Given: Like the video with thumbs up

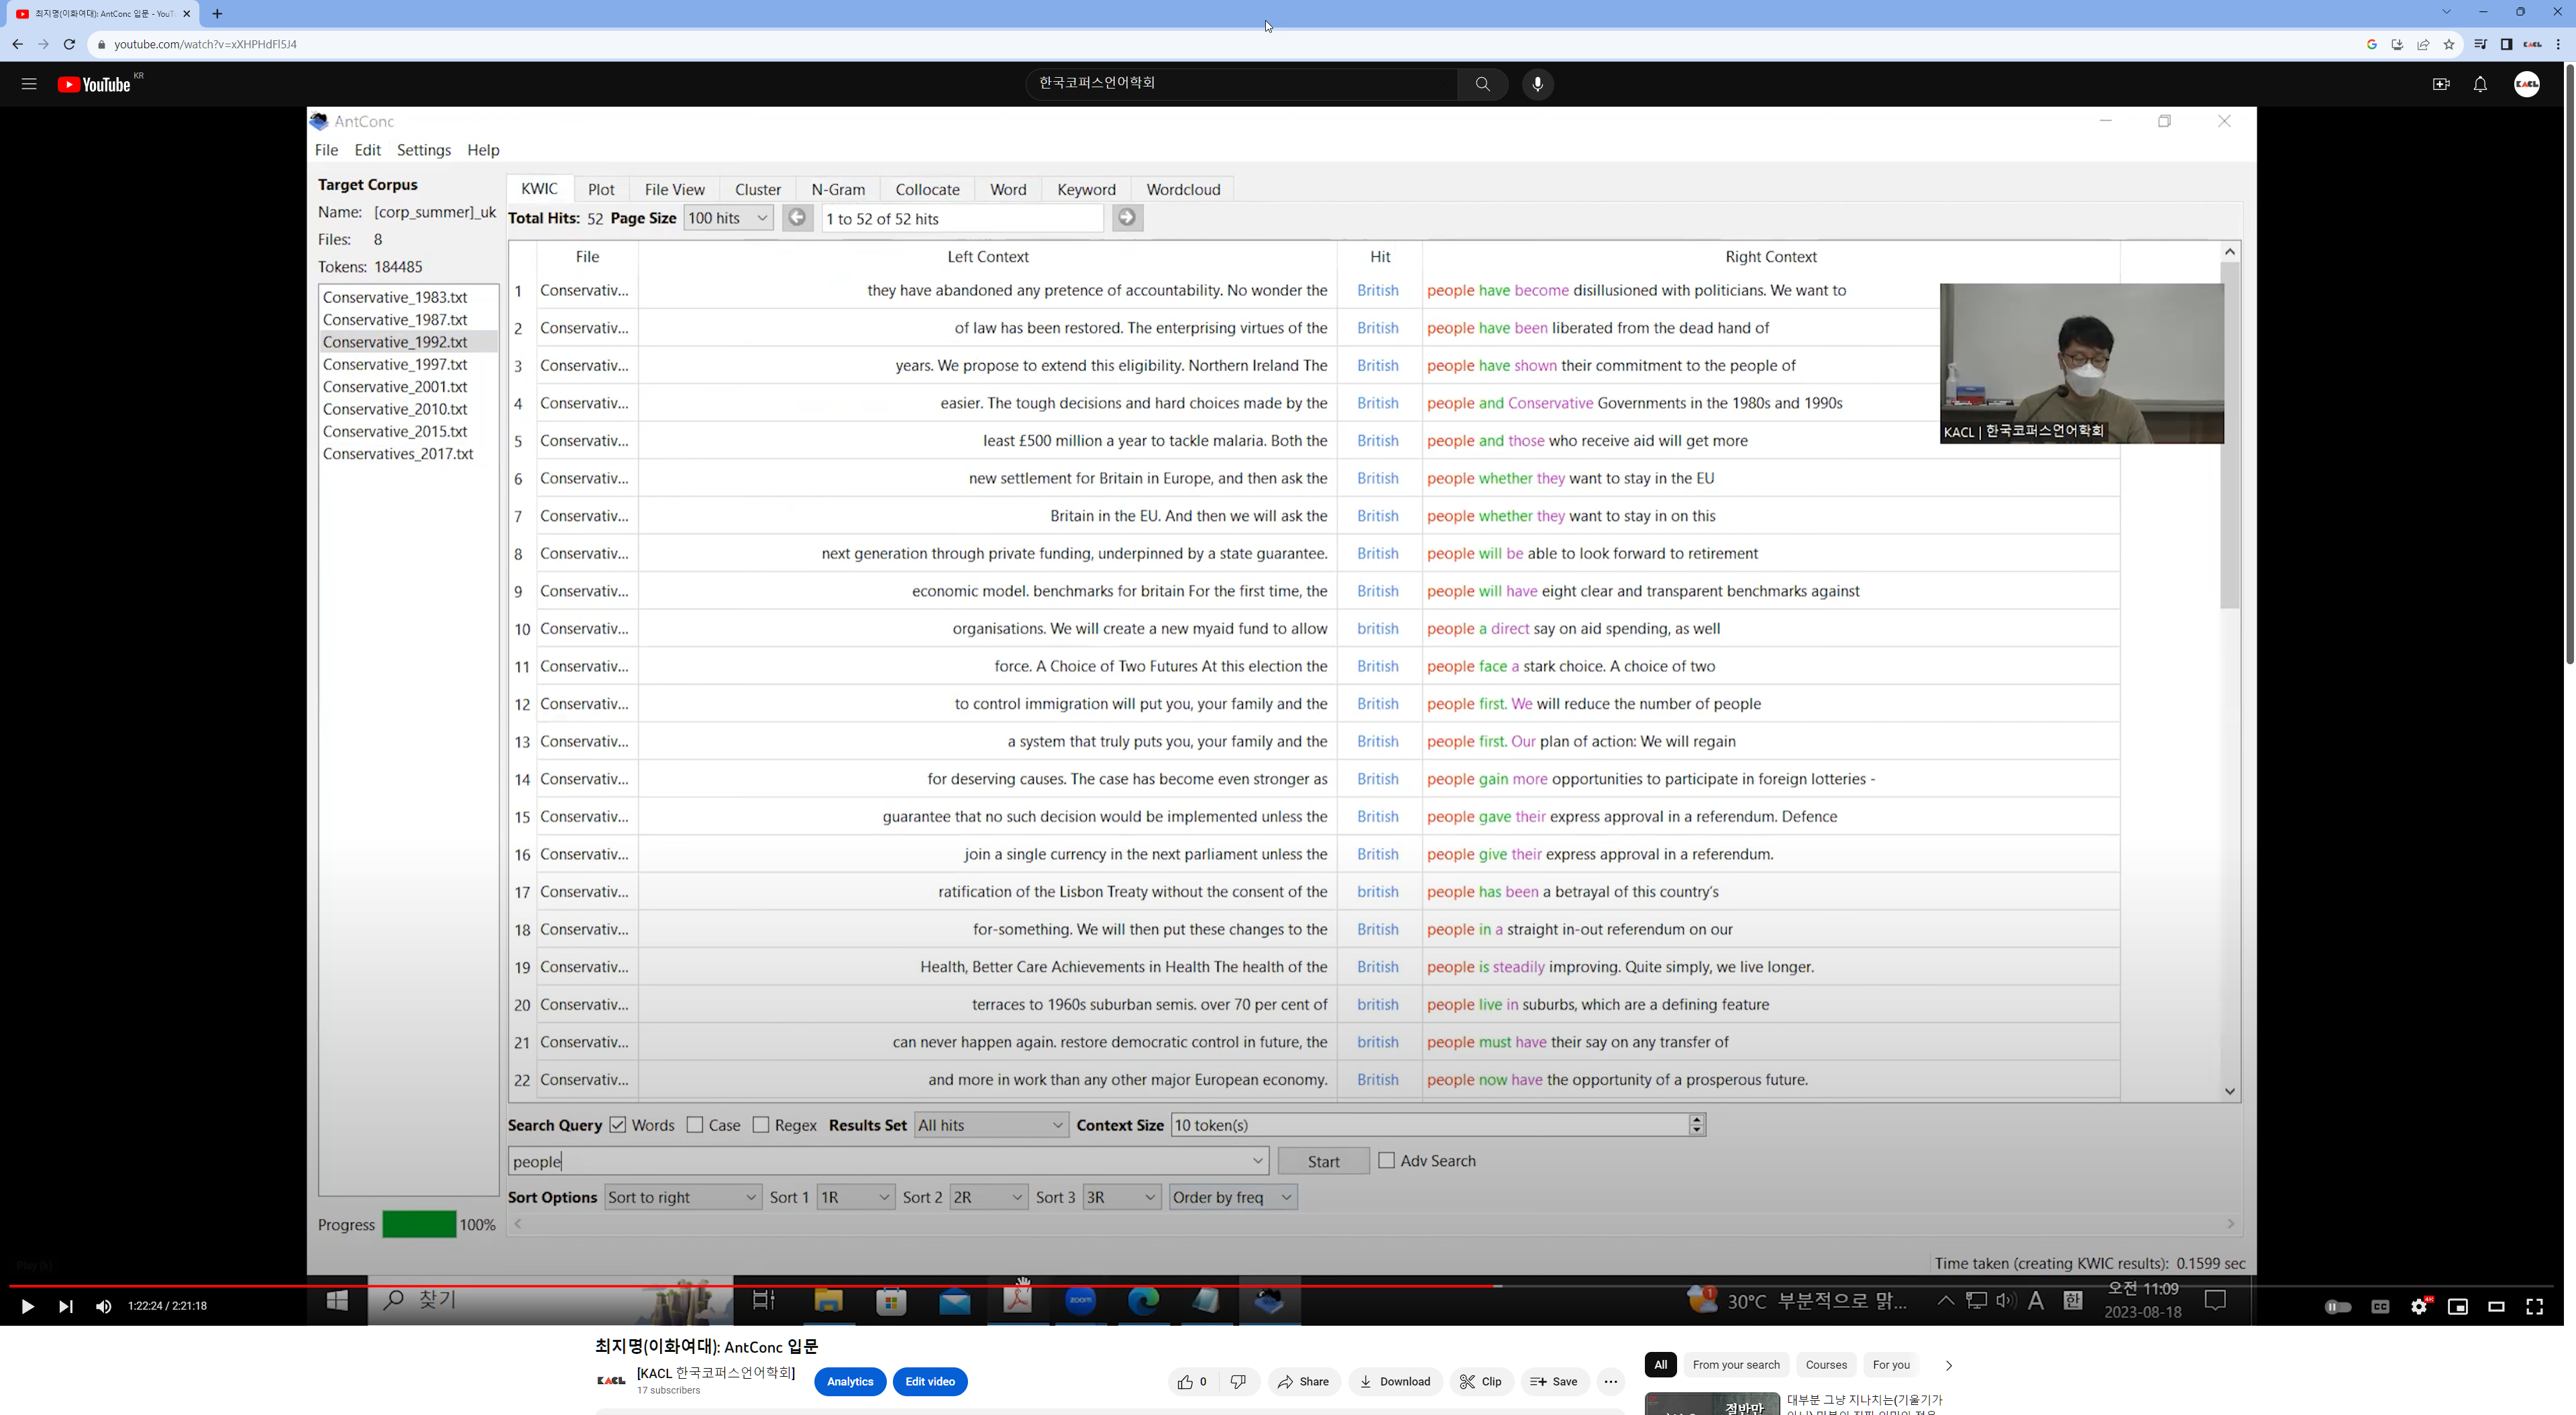Looking at the screenshot, I should 1193,1381.
